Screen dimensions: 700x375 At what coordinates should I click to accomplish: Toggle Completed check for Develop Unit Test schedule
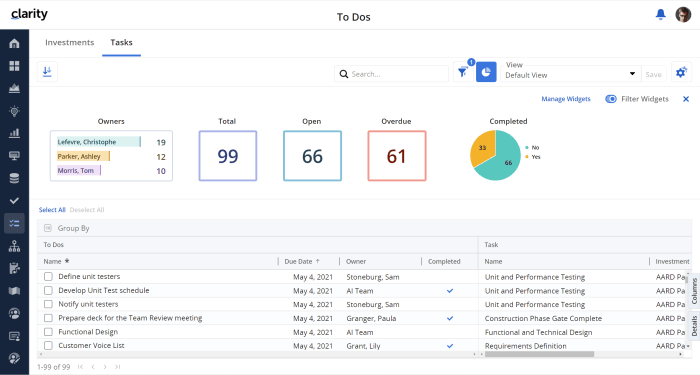click(x=450, y=291)
